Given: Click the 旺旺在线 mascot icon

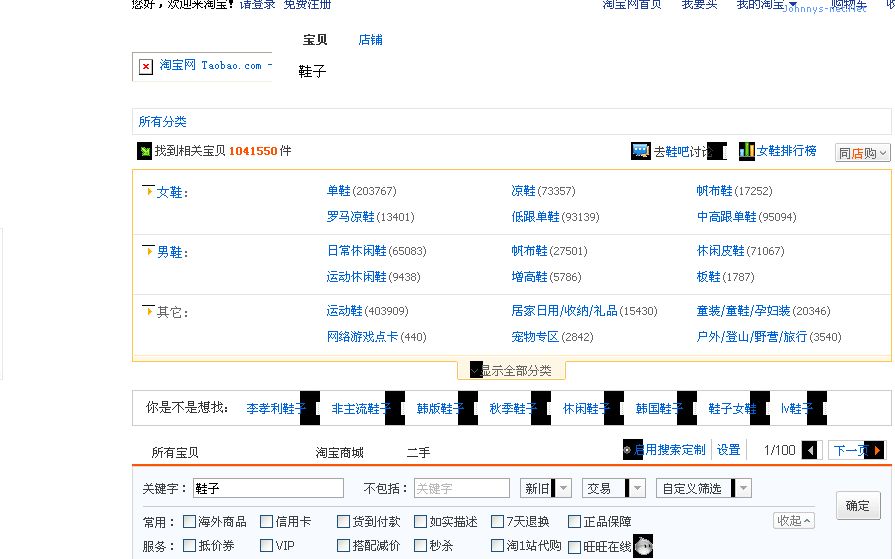Looking at the screenshot, I should pos(643,546).
